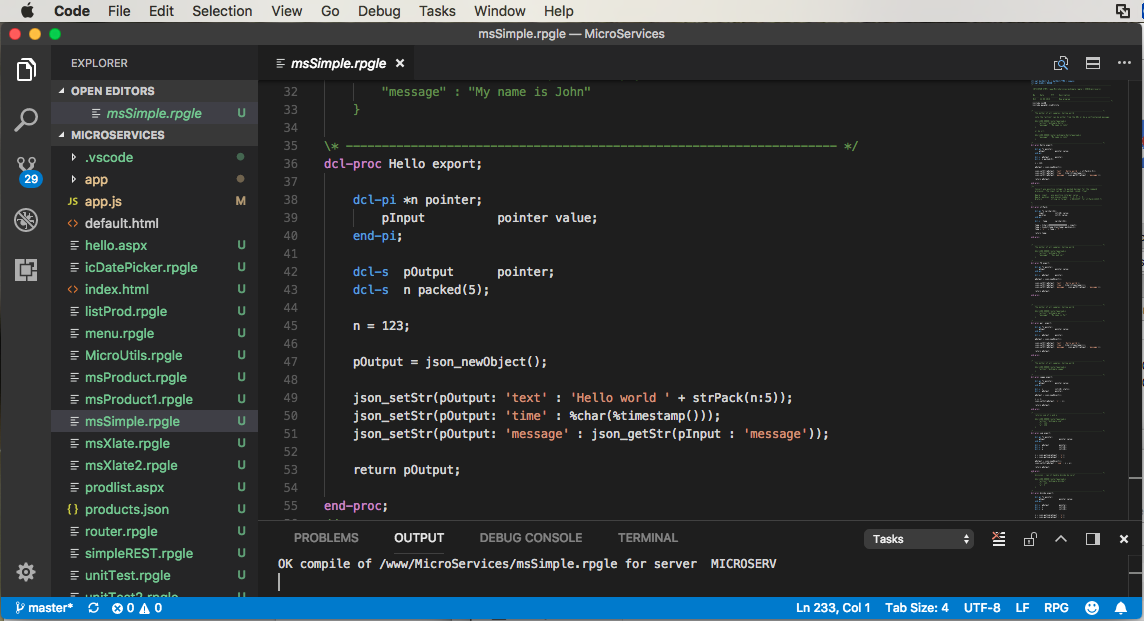Open the Tasks menu in menu bar
This screenshot has height=621, width=1144.
[437, 11]
